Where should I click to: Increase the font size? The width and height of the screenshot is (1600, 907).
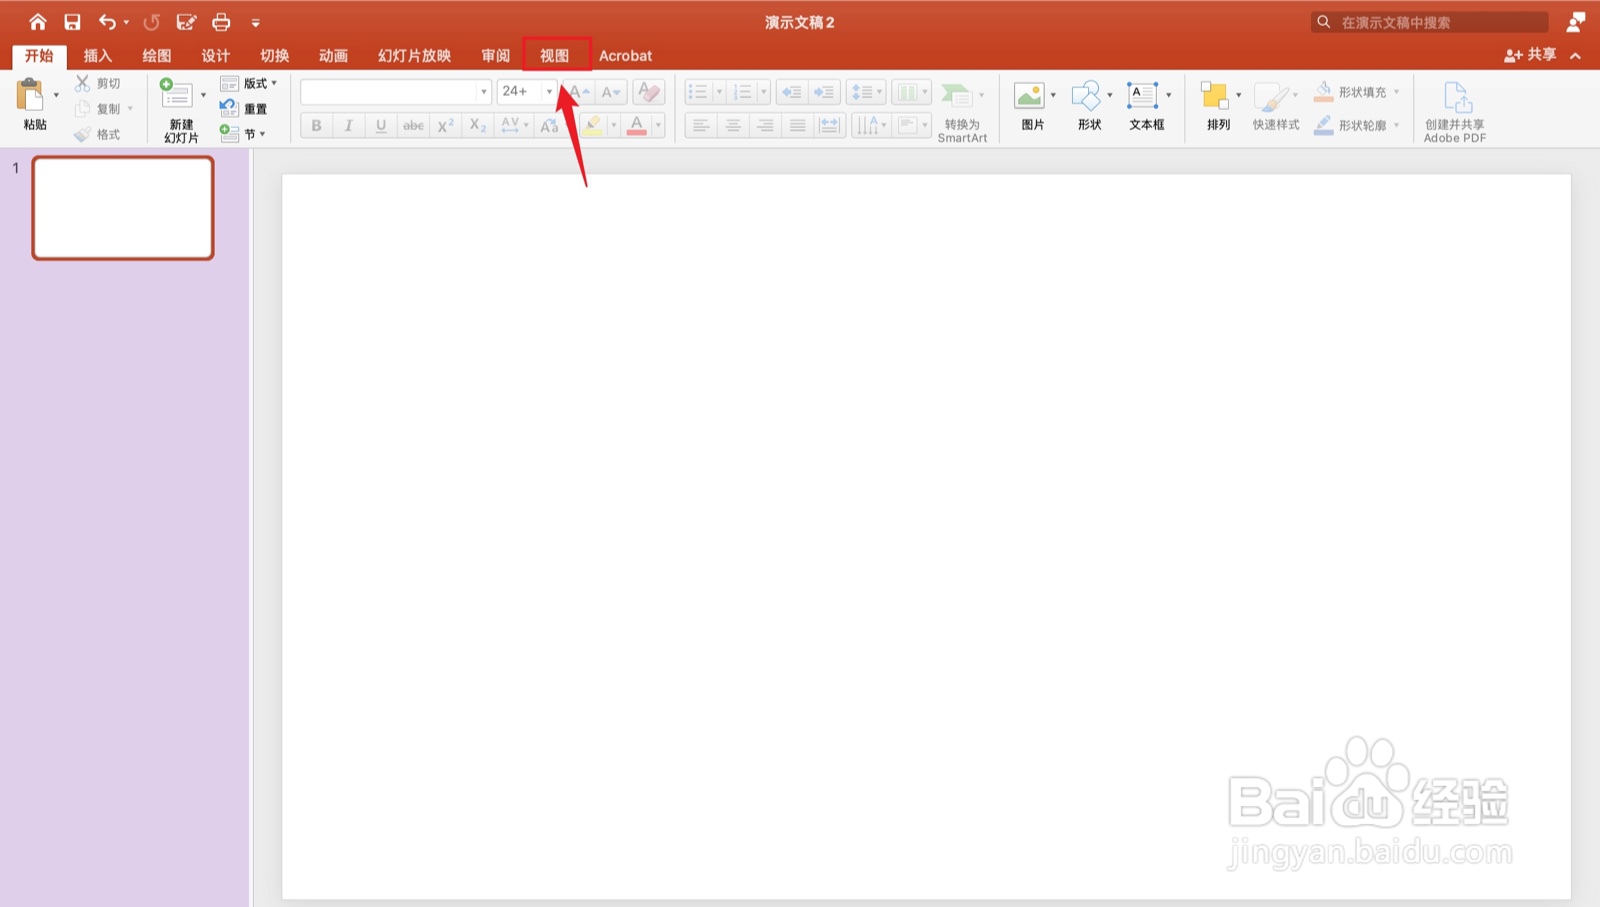[578, 92]
